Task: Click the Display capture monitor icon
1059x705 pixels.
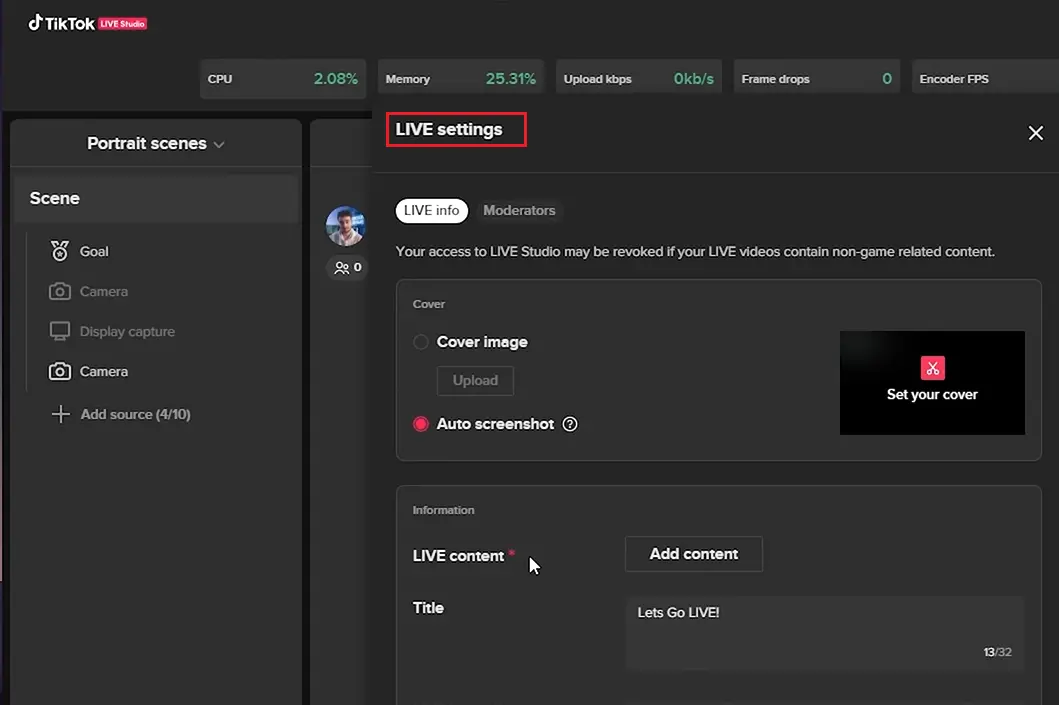Action: (60, 331)
